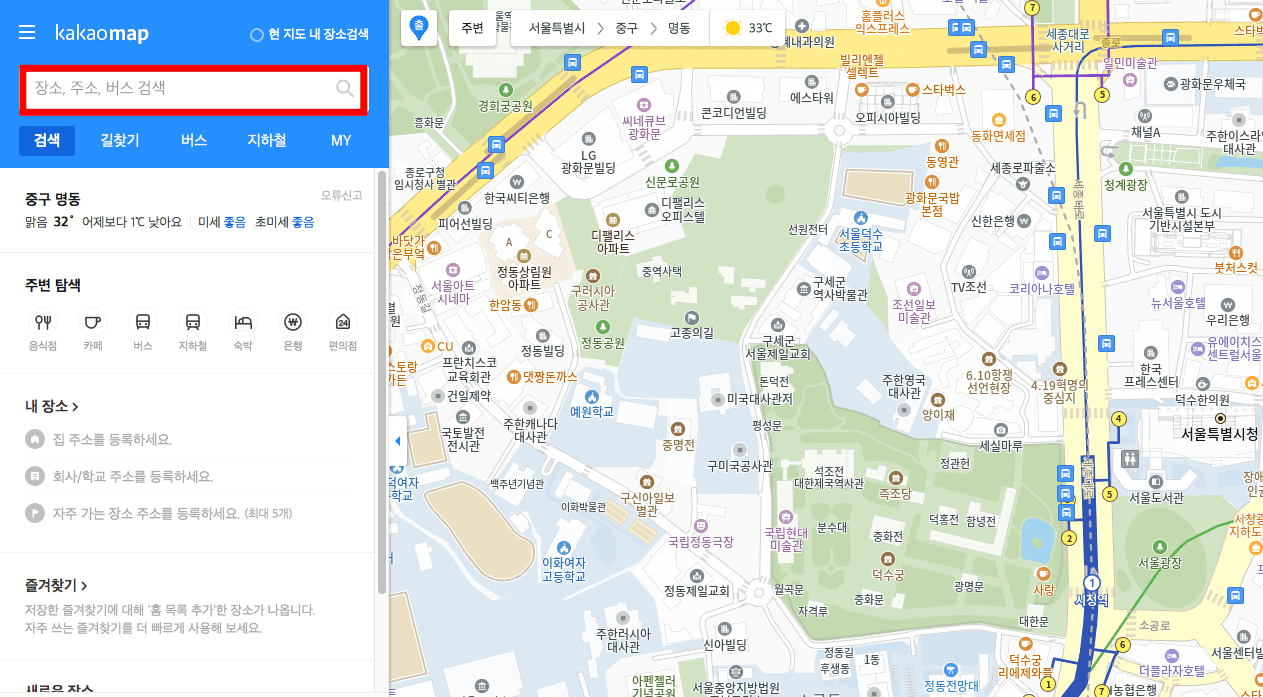Image resolution: width=1263 pixels, height=697 pixels.
Task: Open the hamburger menu next to kakaomap
Action: [x=27, y=33]
